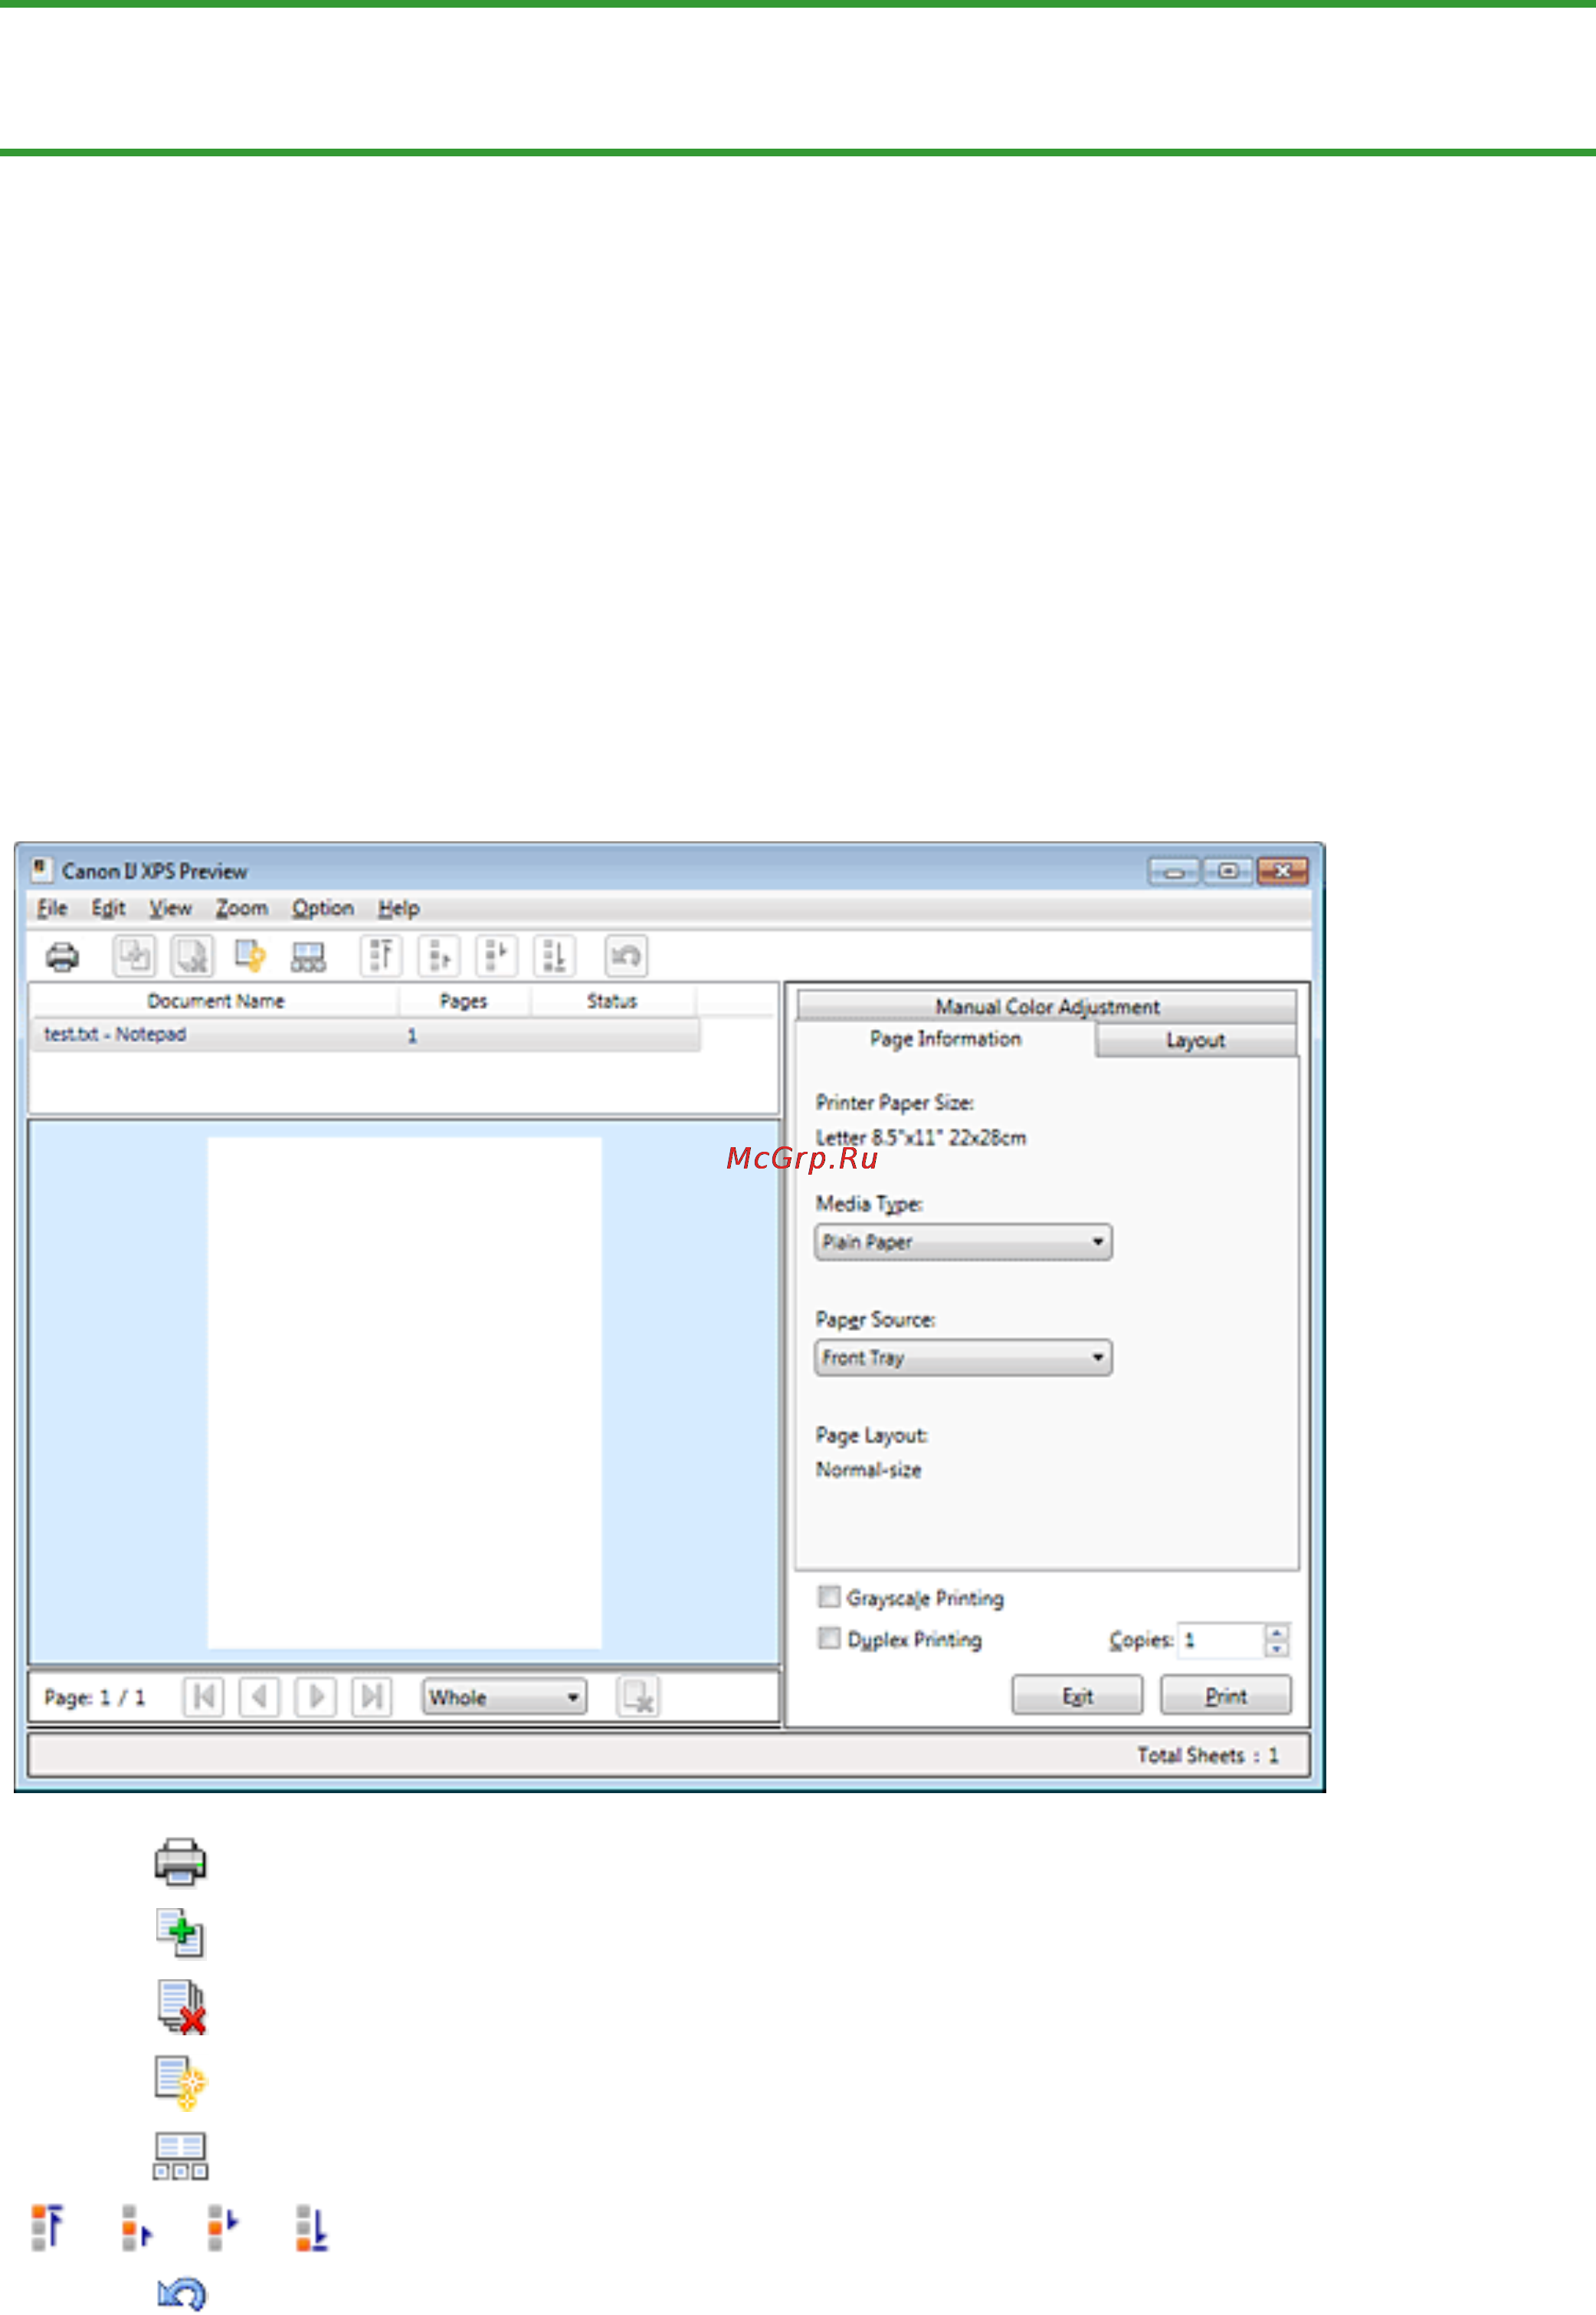Click the Move Up One toolbar icon
The image size is (1596, 2315).
439,956
